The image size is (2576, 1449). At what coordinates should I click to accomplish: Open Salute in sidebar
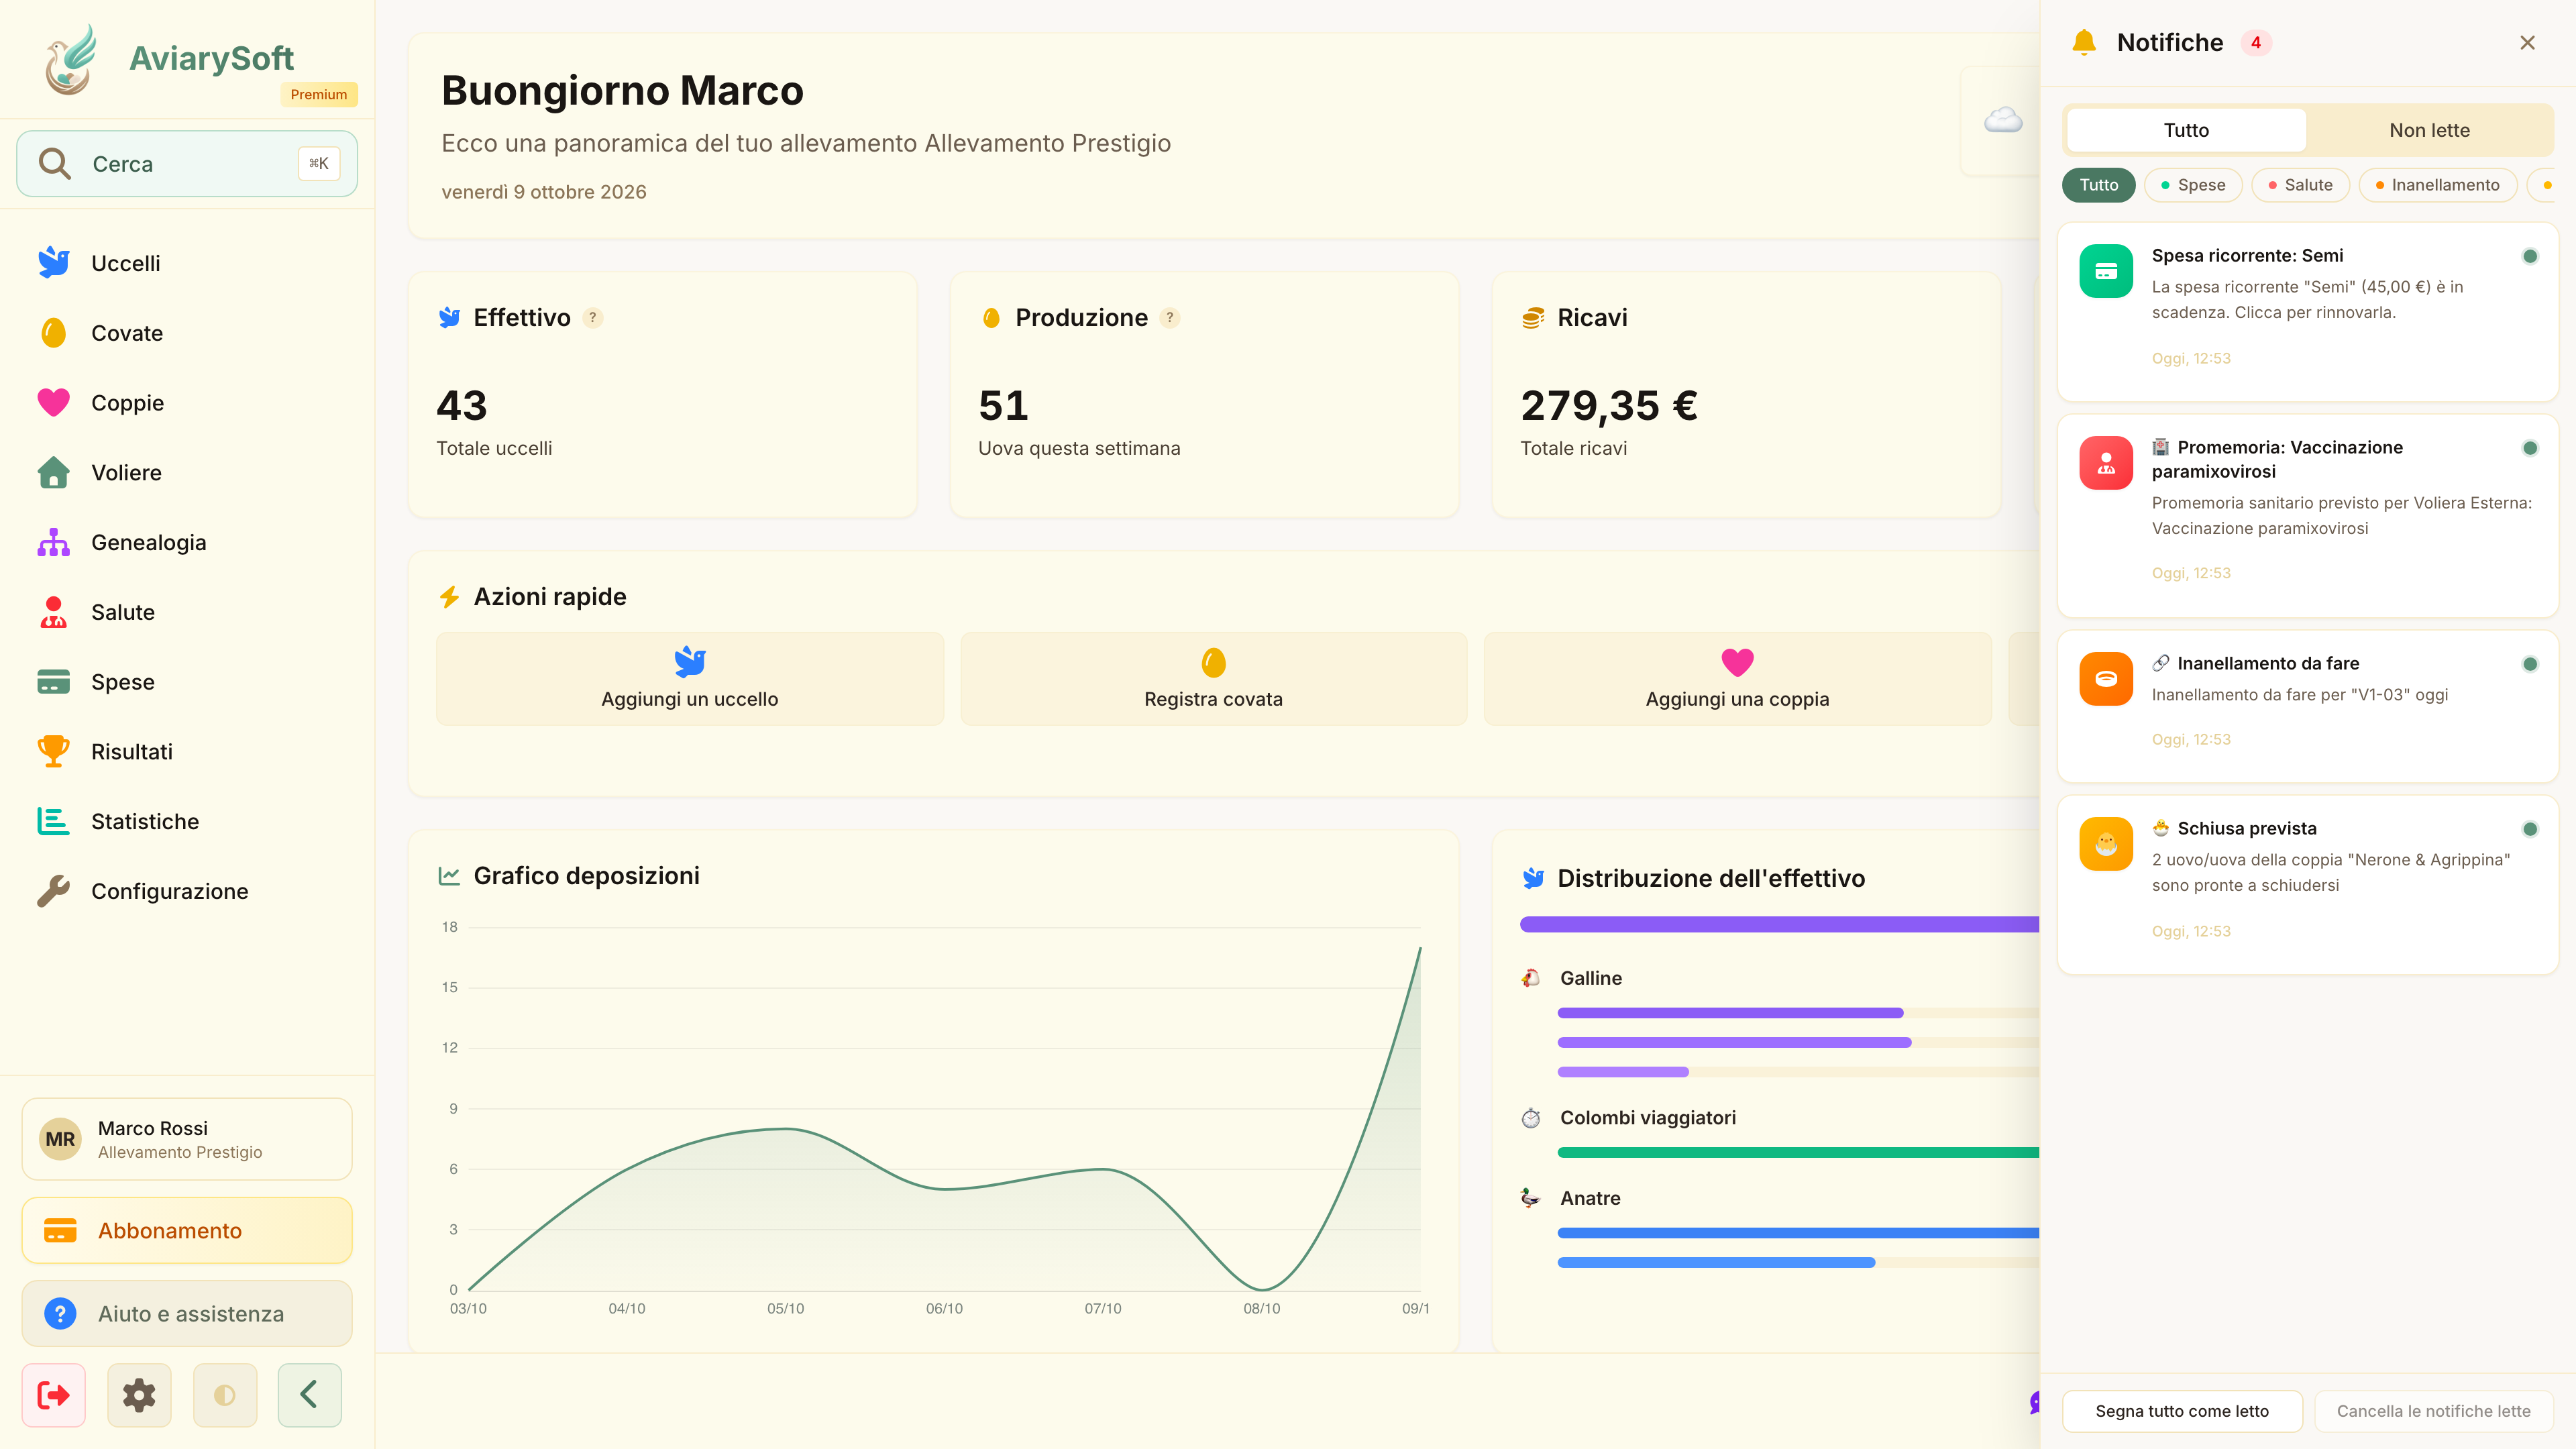tap(188, 612)
